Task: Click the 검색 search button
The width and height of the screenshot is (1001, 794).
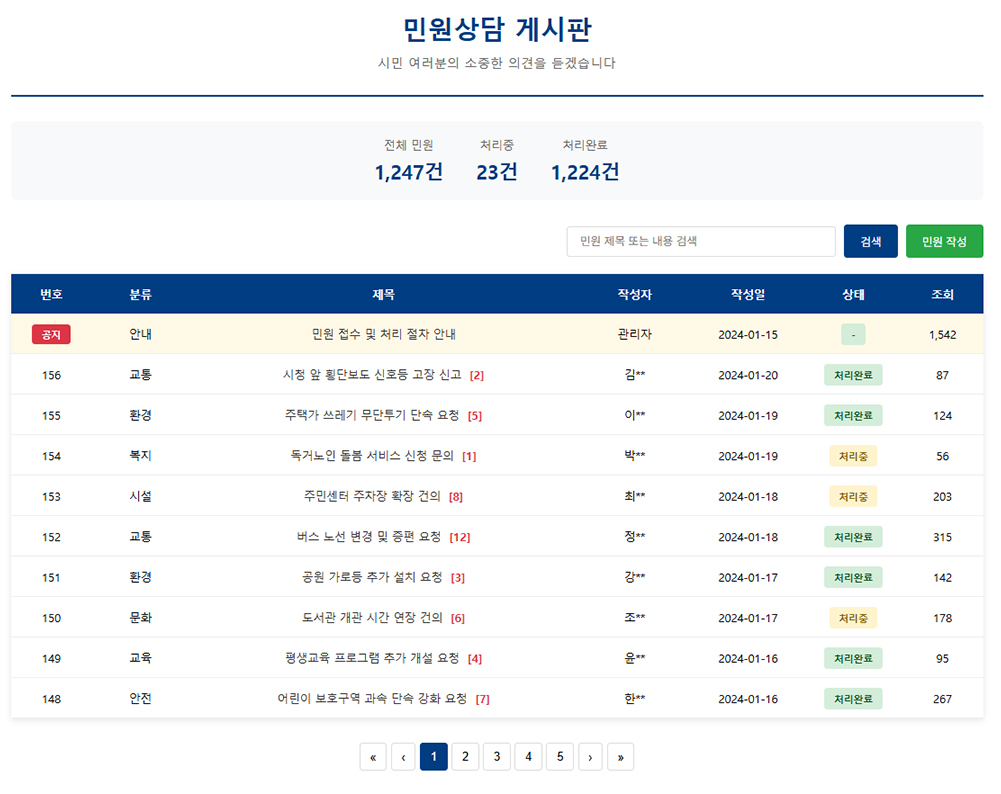Action: pos(870,241)
